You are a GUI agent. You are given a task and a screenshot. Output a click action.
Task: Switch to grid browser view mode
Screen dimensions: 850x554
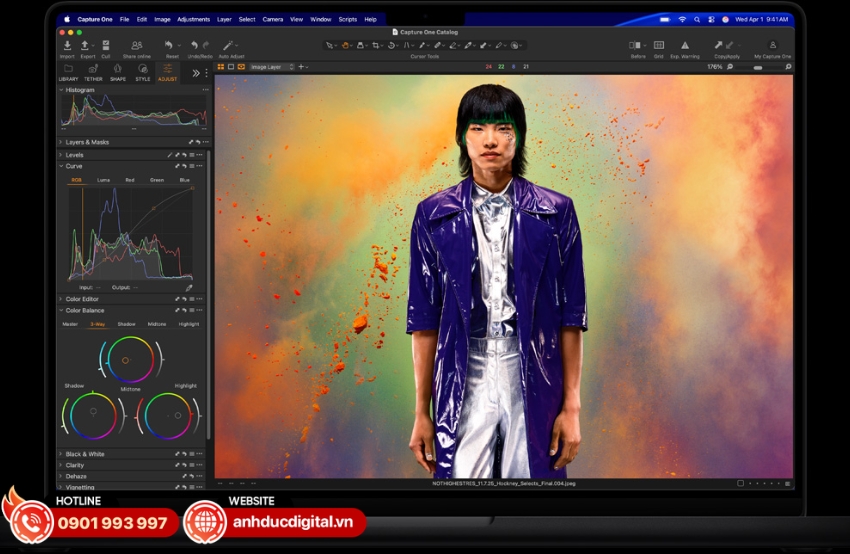point(221,67)
